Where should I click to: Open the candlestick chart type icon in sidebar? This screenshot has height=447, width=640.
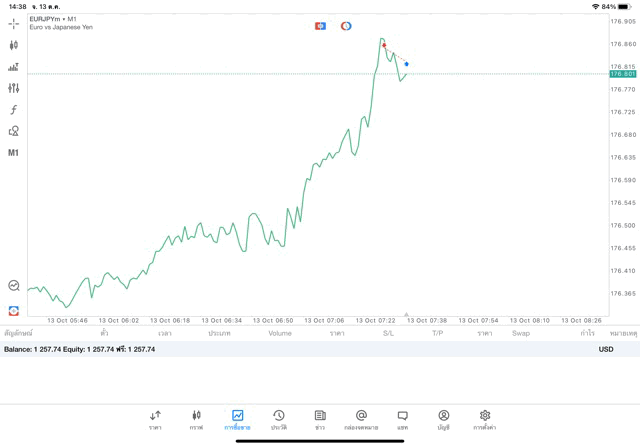tap(13, 45)
